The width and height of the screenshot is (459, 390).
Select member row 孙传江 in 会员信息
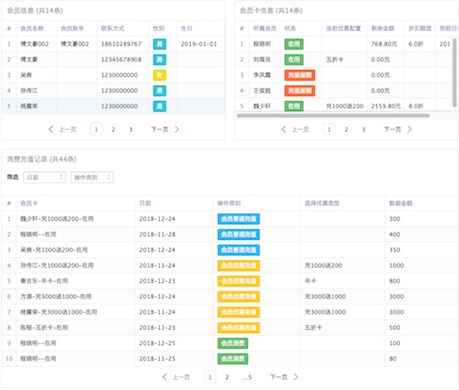113,91
